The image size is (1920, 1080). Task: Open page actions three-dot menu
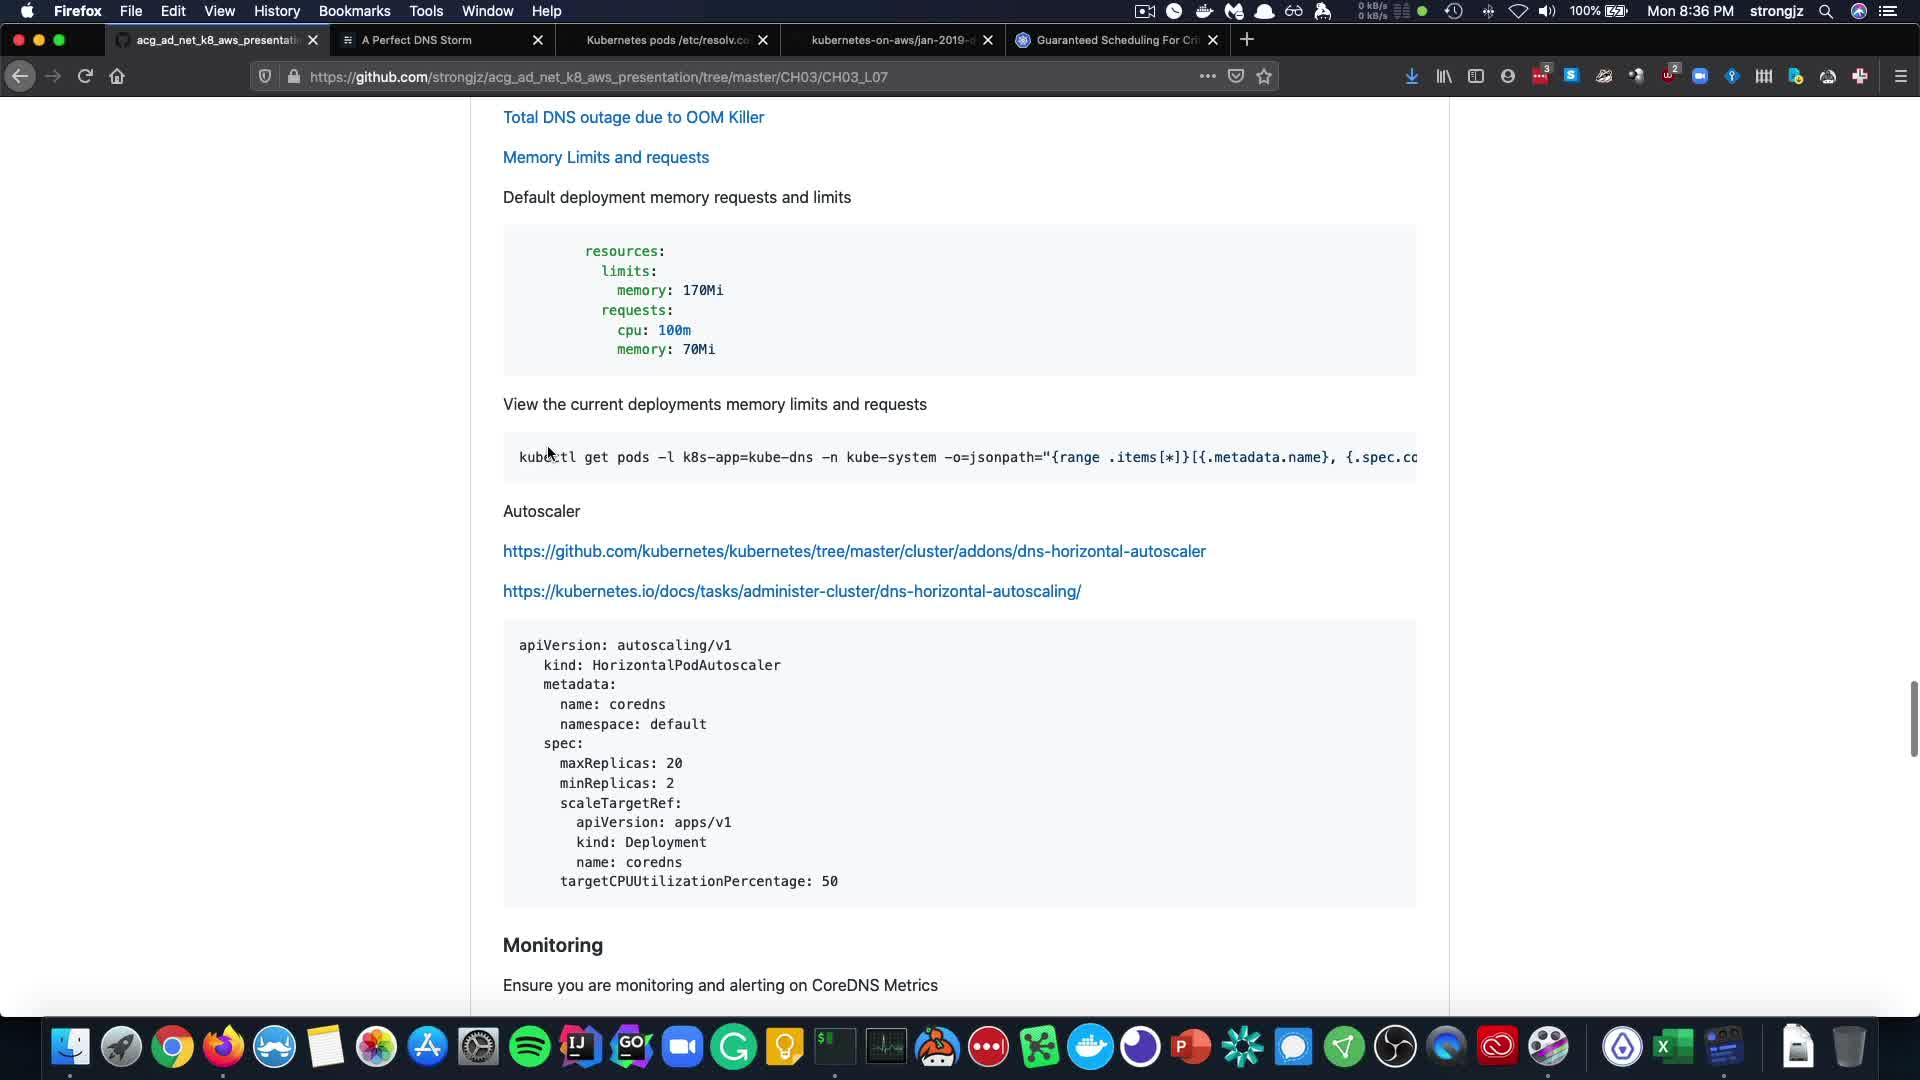pos(1207,76)
